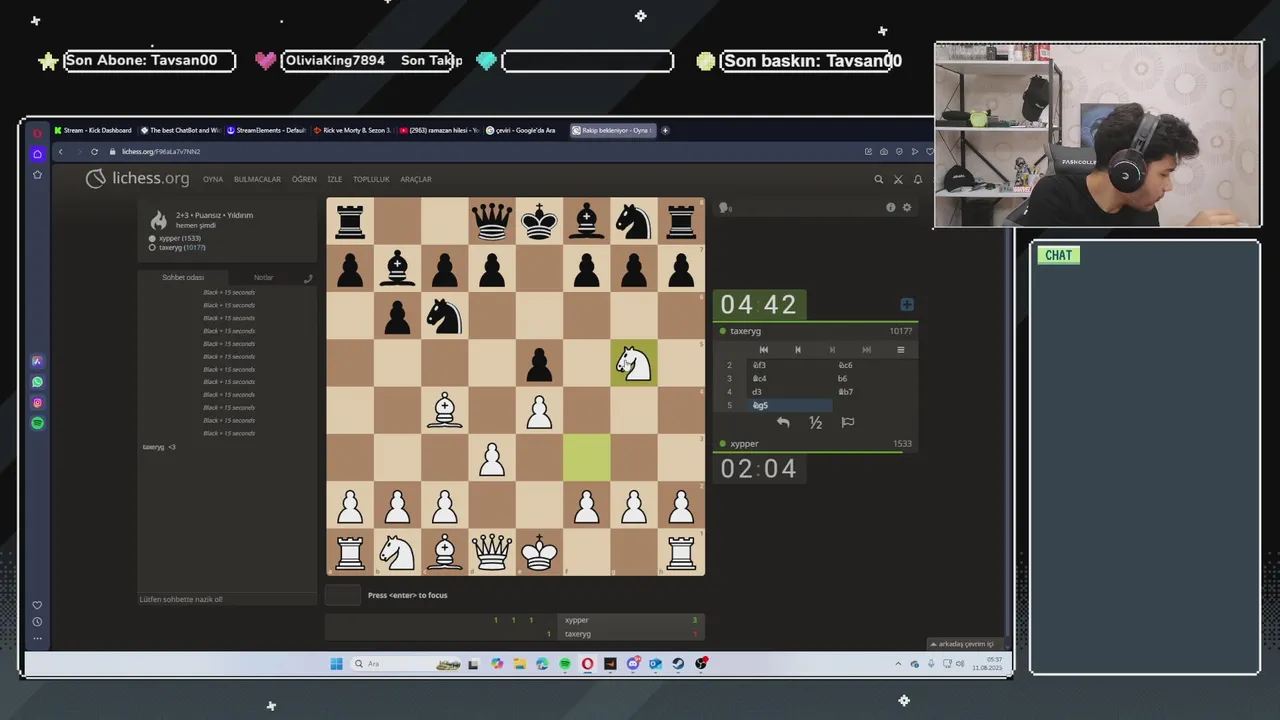The image size is (1280, 720).
Task: Jump to the last move
Action: 866,349
